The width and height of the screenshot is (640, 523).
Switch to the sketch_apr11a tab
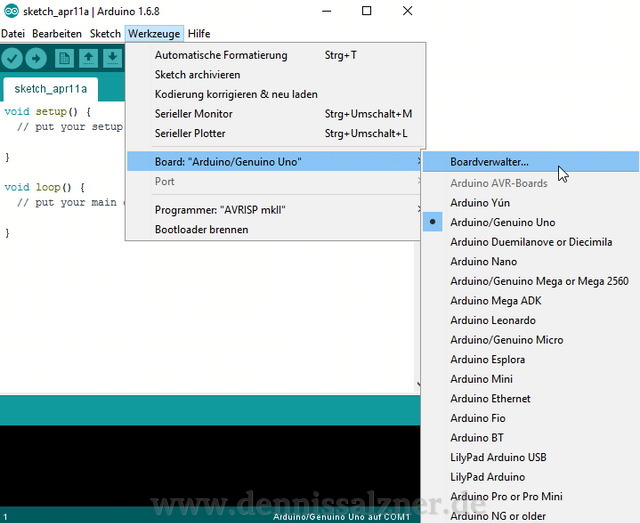pyautogui.click(x=51, y=89)
